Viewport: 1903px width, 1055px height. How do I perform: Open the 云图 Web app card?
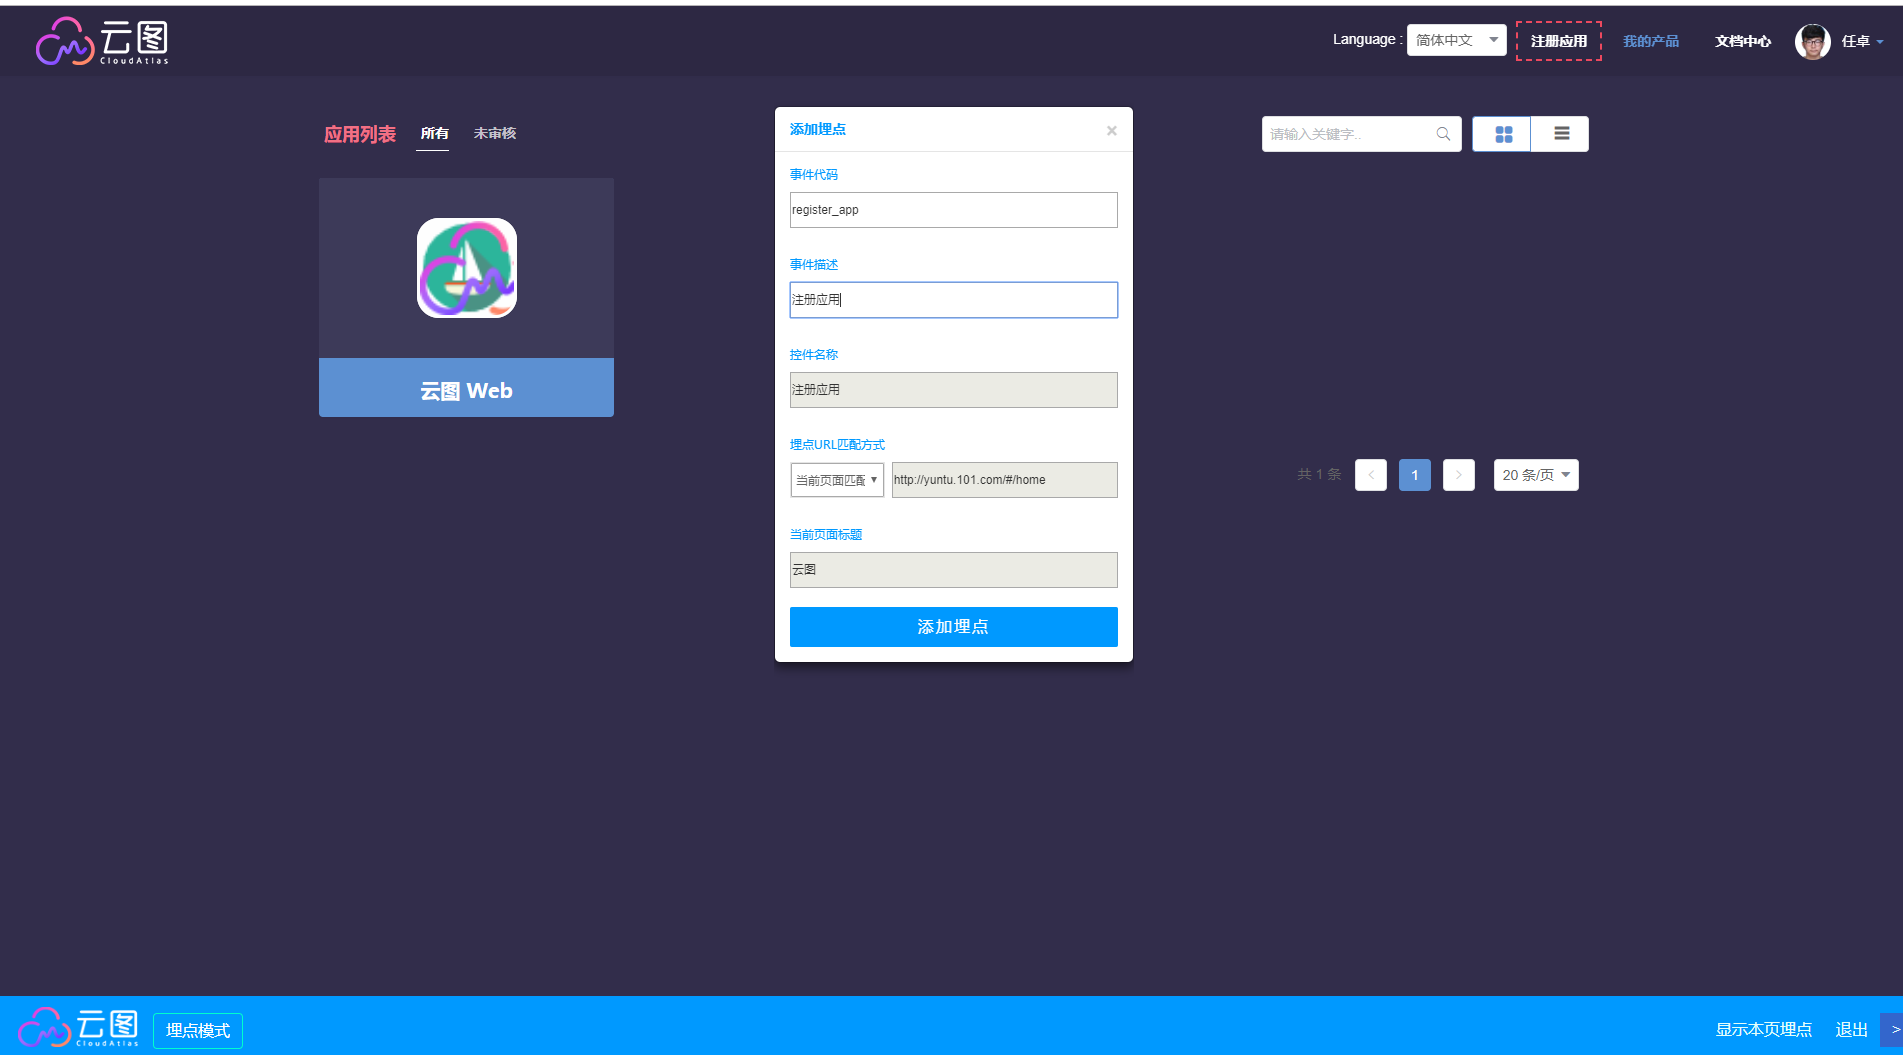pyautogui.click(x=466, y=297)
